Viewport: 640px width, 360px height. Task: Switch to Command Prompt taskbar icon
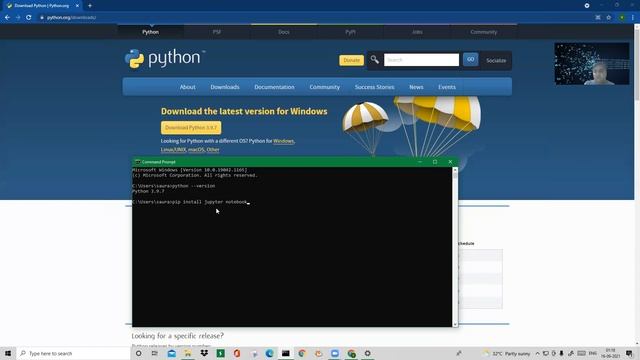[x=286, y=353]
